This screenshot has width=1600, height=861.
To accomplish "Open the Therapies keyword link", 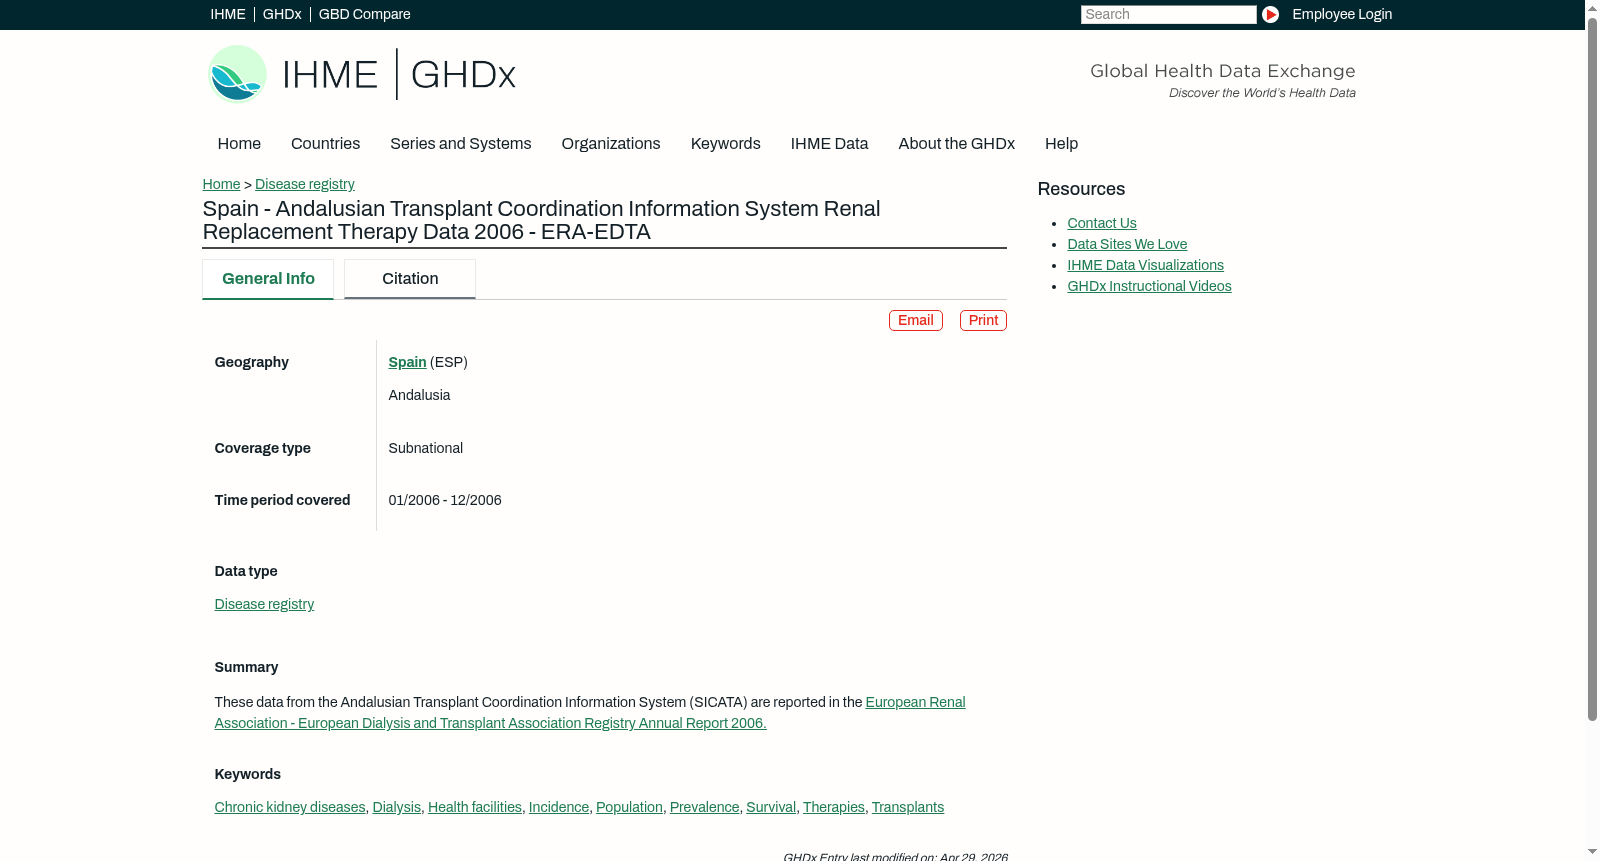I will point(833,807).
